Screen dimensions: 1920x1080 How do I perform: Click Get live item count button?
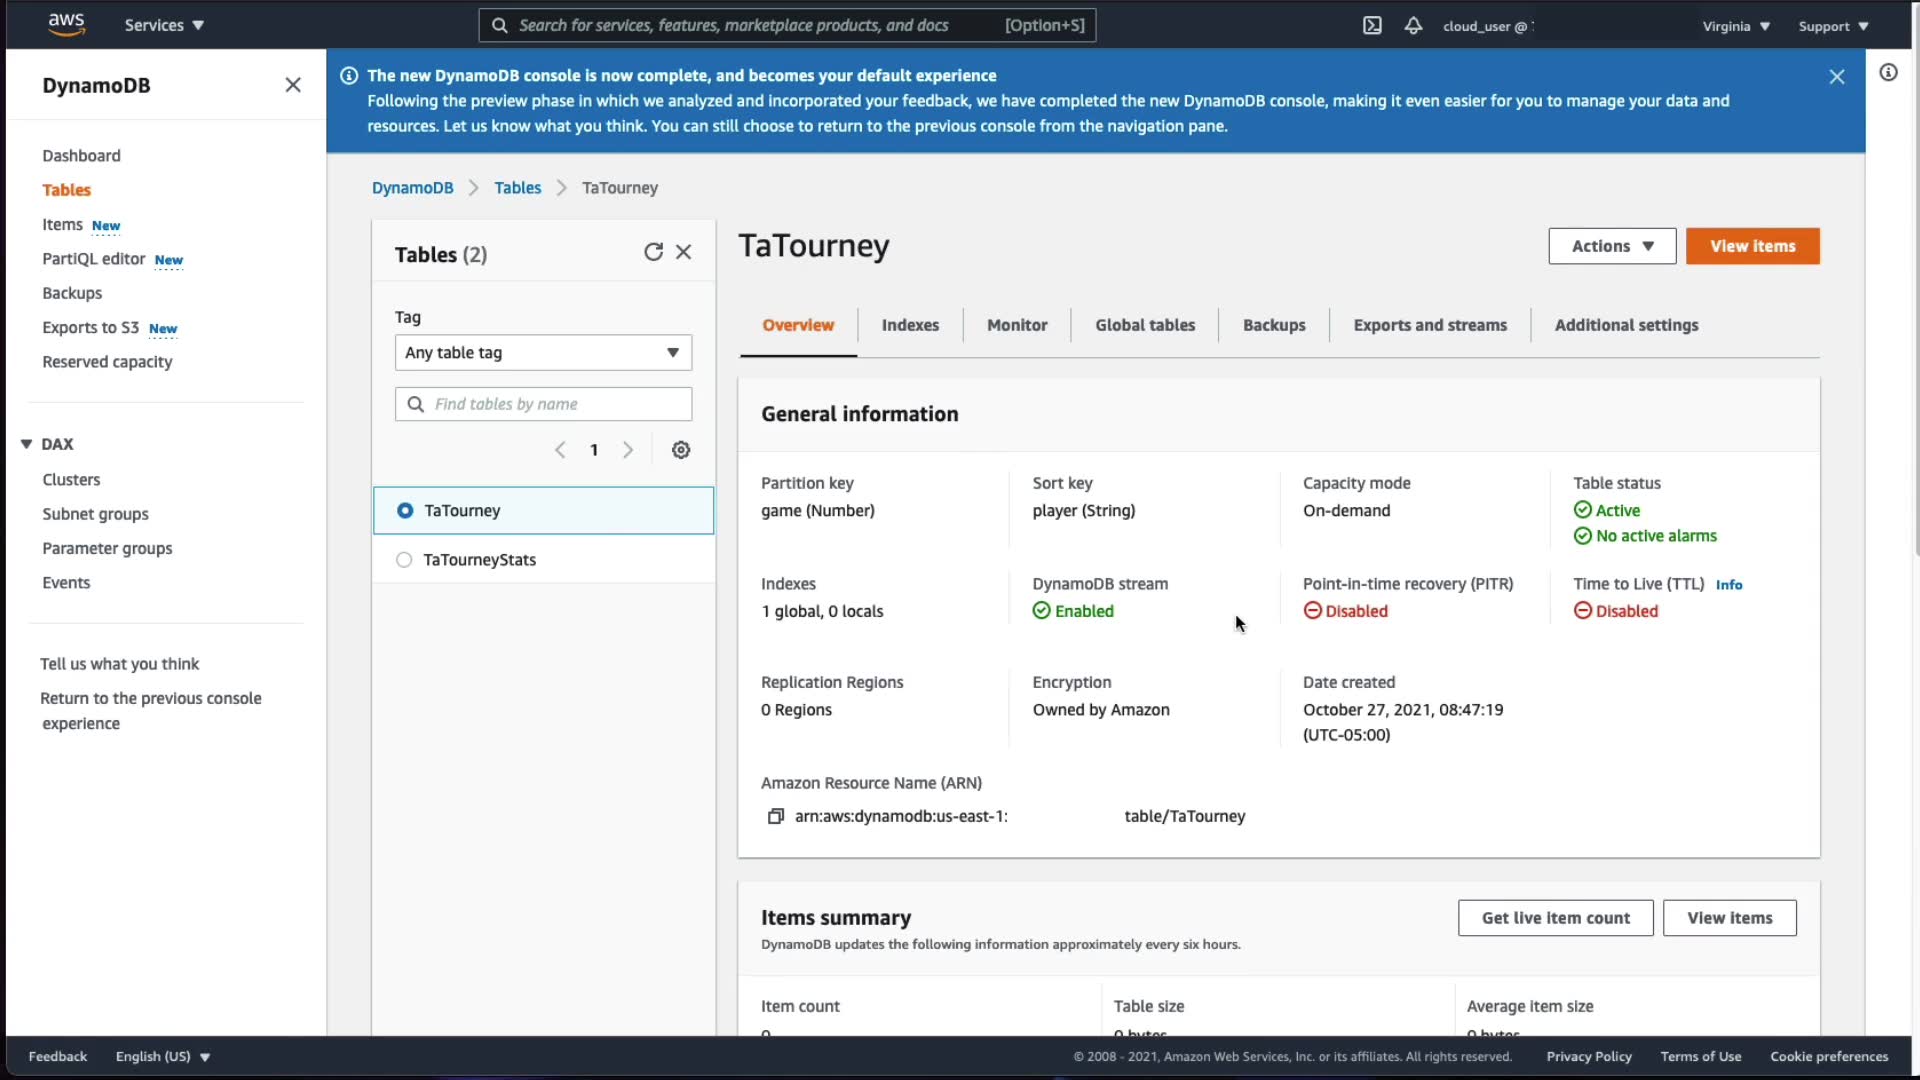click(1555, 918)
